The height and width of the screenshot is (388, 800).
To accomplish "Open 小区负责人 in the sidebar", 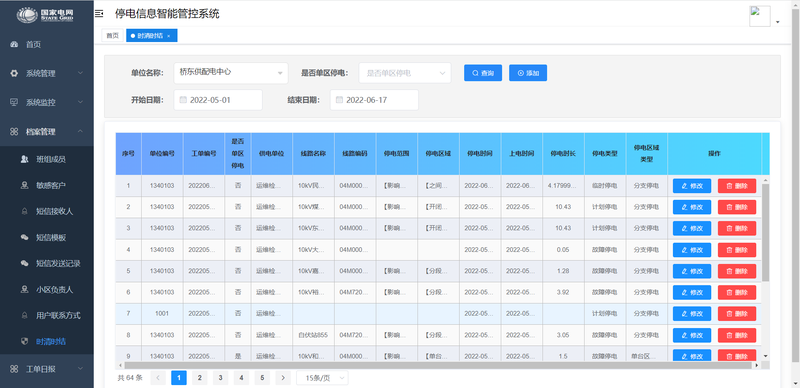I will [47, 289].
